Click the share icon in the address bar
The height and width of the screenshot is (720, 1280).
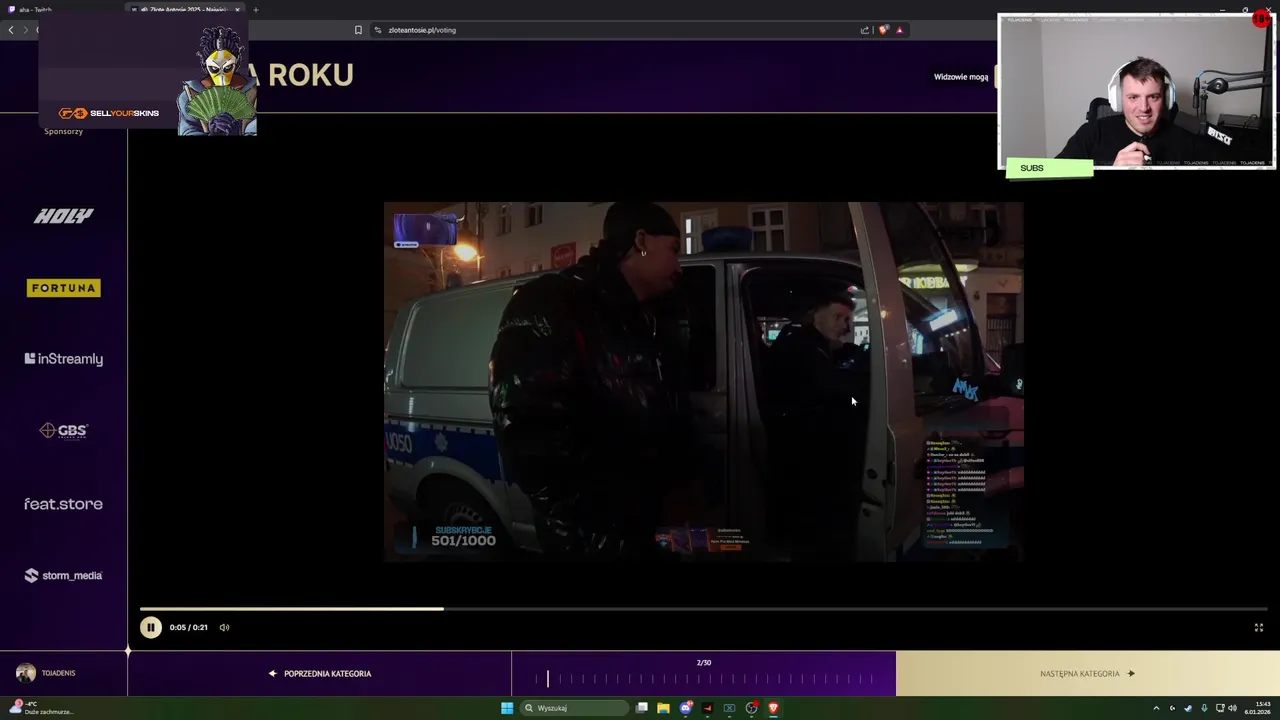click(865, 30)
